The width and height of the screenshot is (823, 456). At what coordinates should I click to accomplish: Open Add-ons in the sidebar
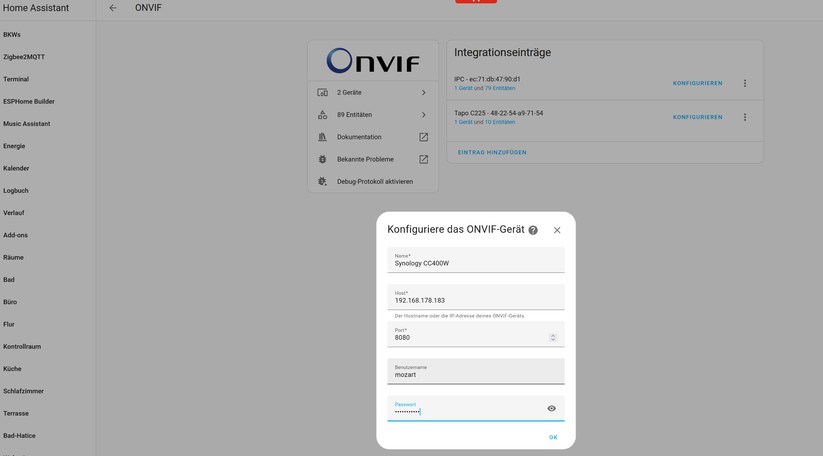coord(15,235)
